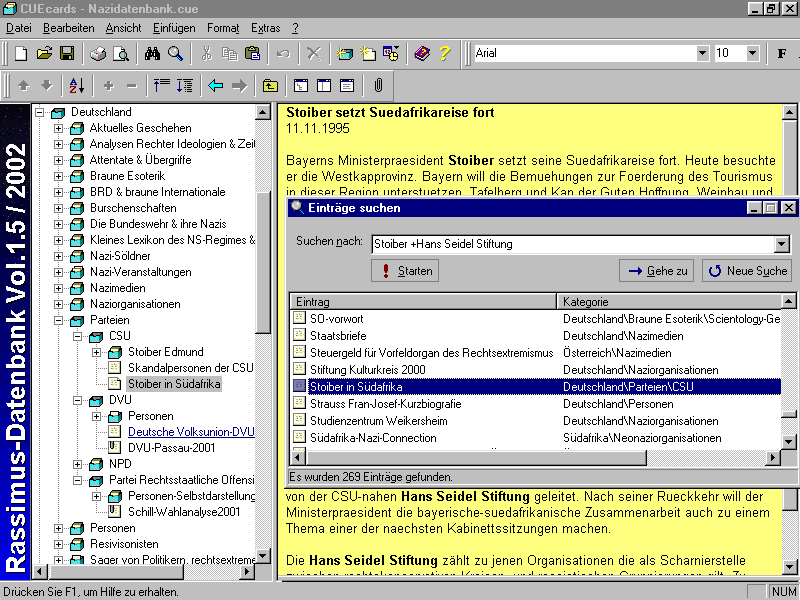
Task: Click the down-arrow with lines tree icon
Action: click(185, 86)
